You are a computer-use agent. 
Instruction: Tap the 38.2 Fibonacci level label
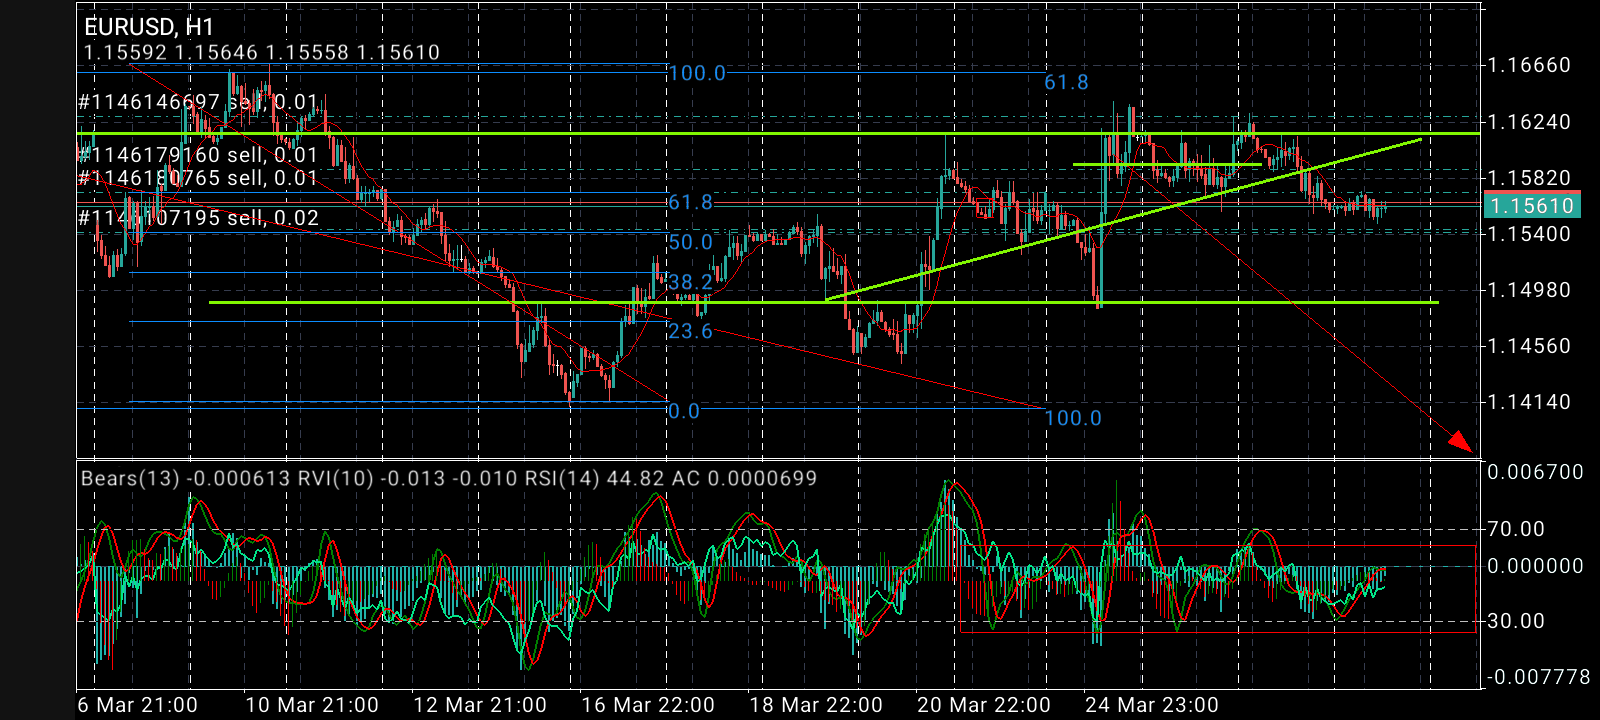[x=690, y=282]
